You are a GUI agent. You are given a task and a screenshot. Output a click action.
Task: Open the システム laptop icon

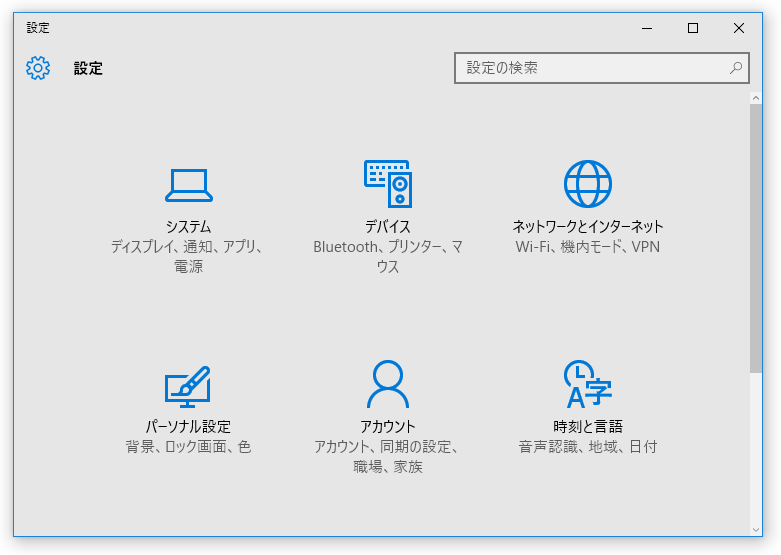click(189, 185)
